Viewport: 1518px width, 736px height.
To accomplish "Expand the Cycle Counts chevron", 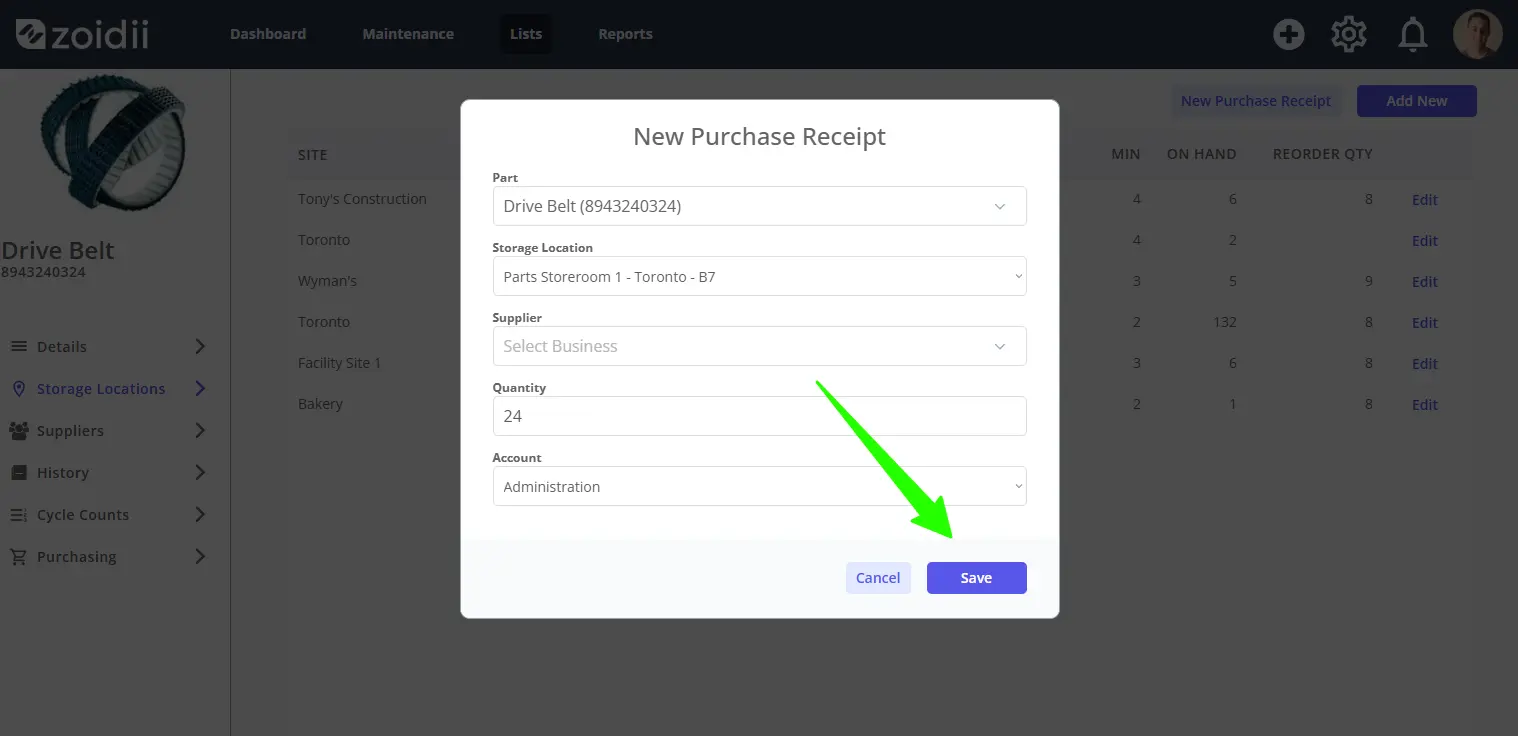I will coord(200,514).
